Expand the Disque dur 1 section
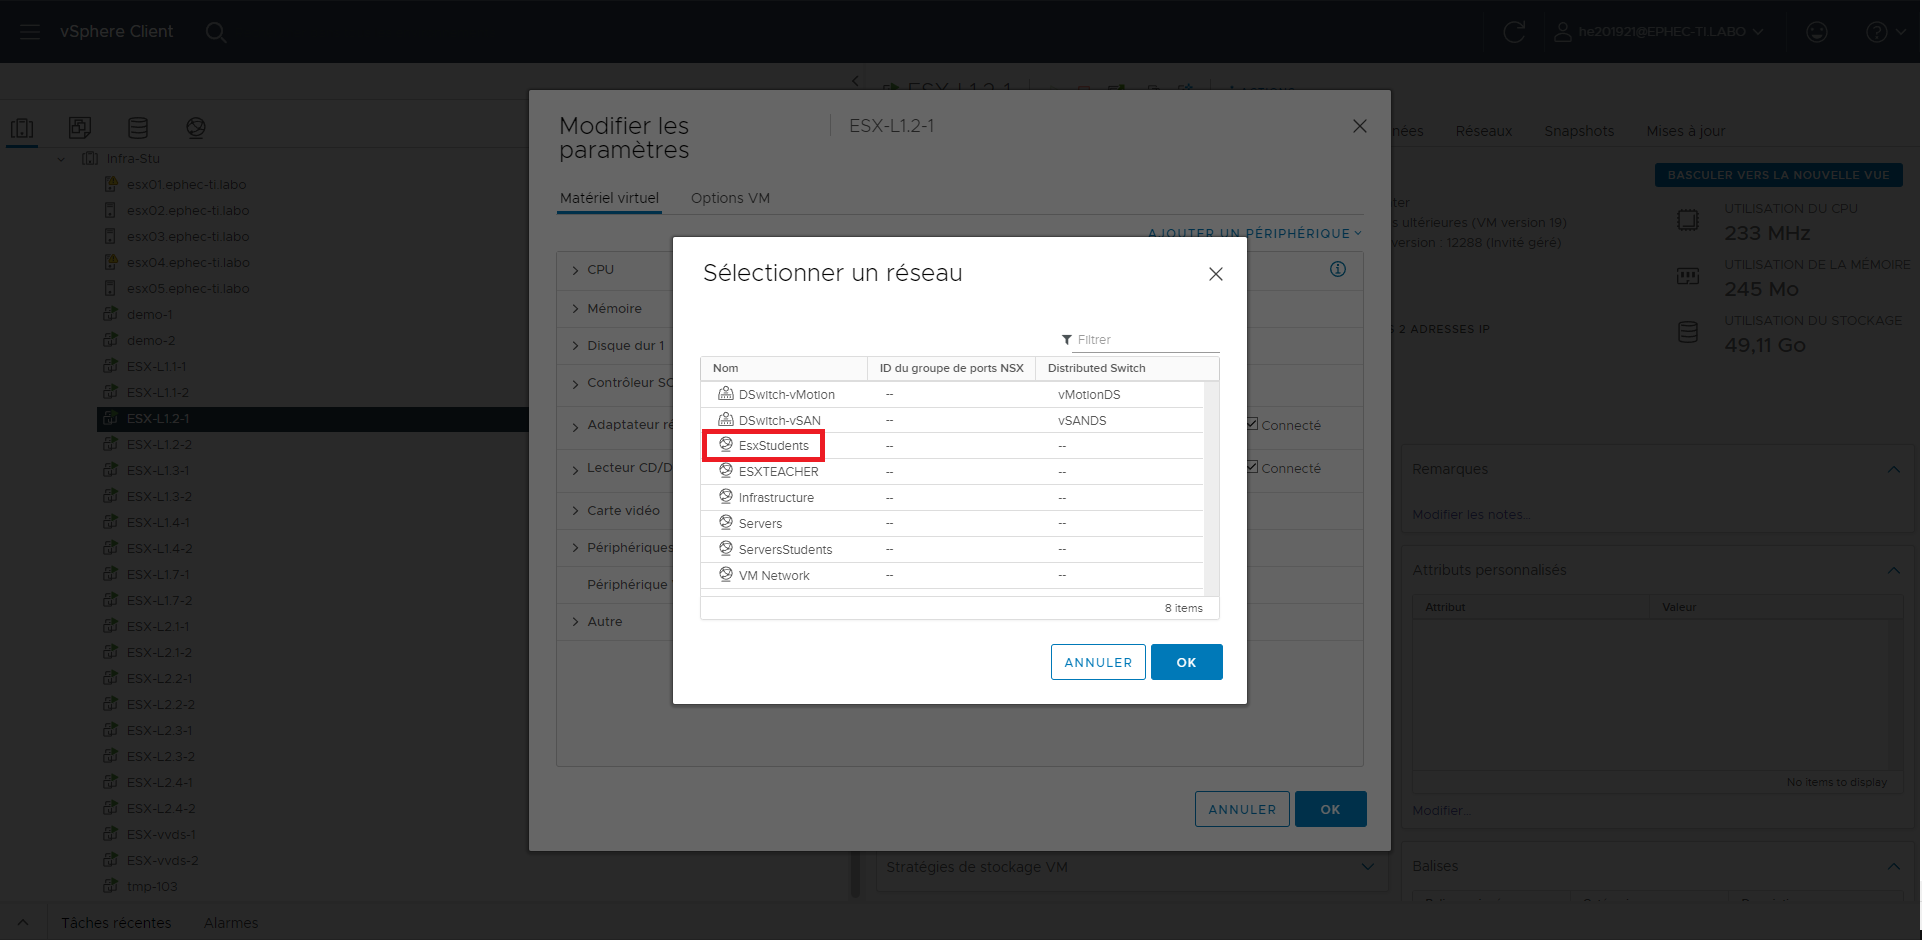1922x940 pixels. [x=576, y=346]
